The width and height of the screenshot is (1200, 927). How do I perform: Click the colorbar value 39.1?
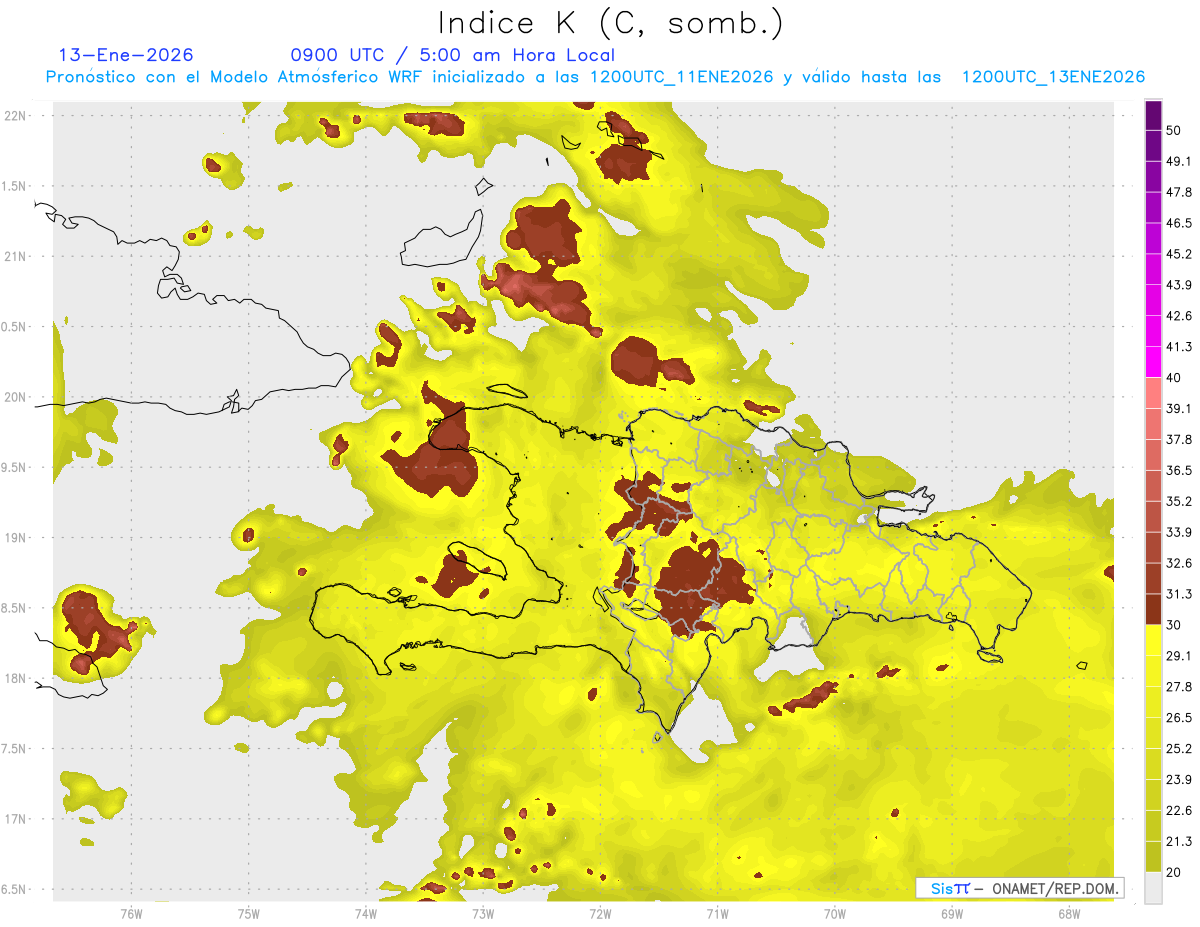[x=1179, y=408]
